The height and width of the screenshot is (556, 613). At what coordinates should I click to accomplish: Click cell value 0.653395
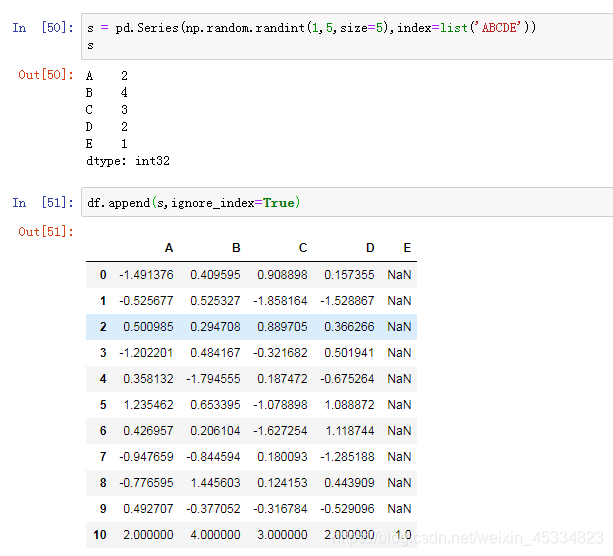coord(215,405)
